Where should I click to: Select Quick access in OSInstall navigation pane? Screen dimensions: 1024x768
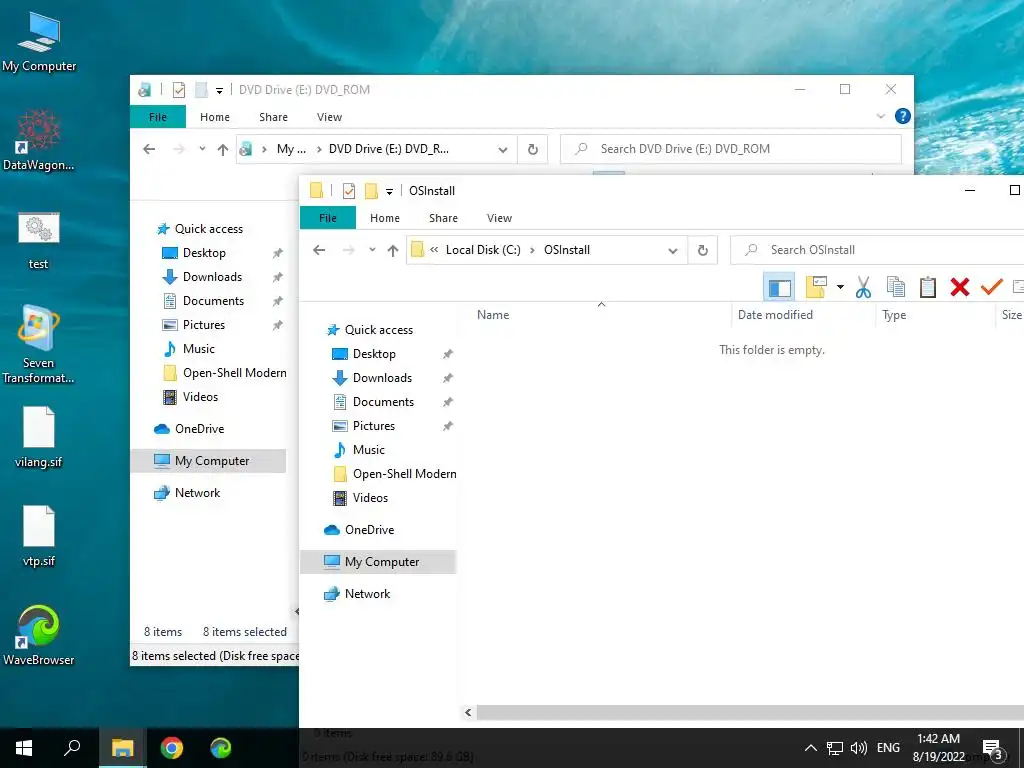pyautogui.click(x=379, y=330)
